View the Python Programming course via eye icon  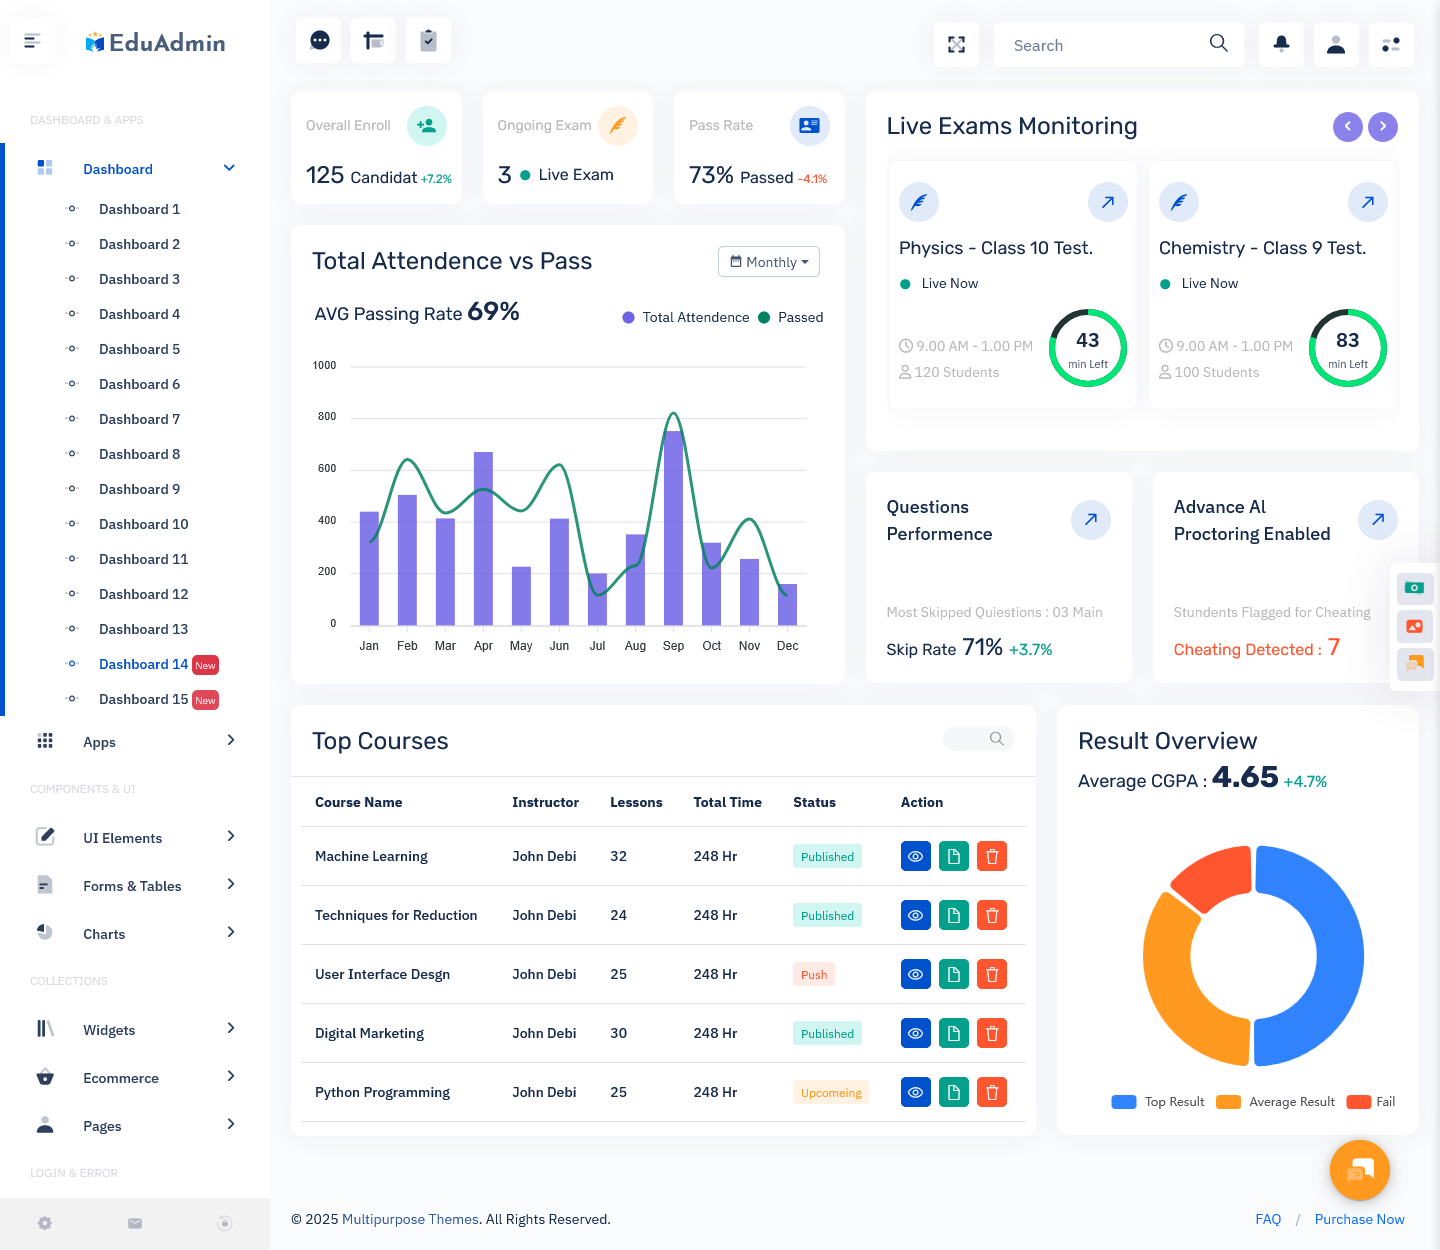(915, 1093)
